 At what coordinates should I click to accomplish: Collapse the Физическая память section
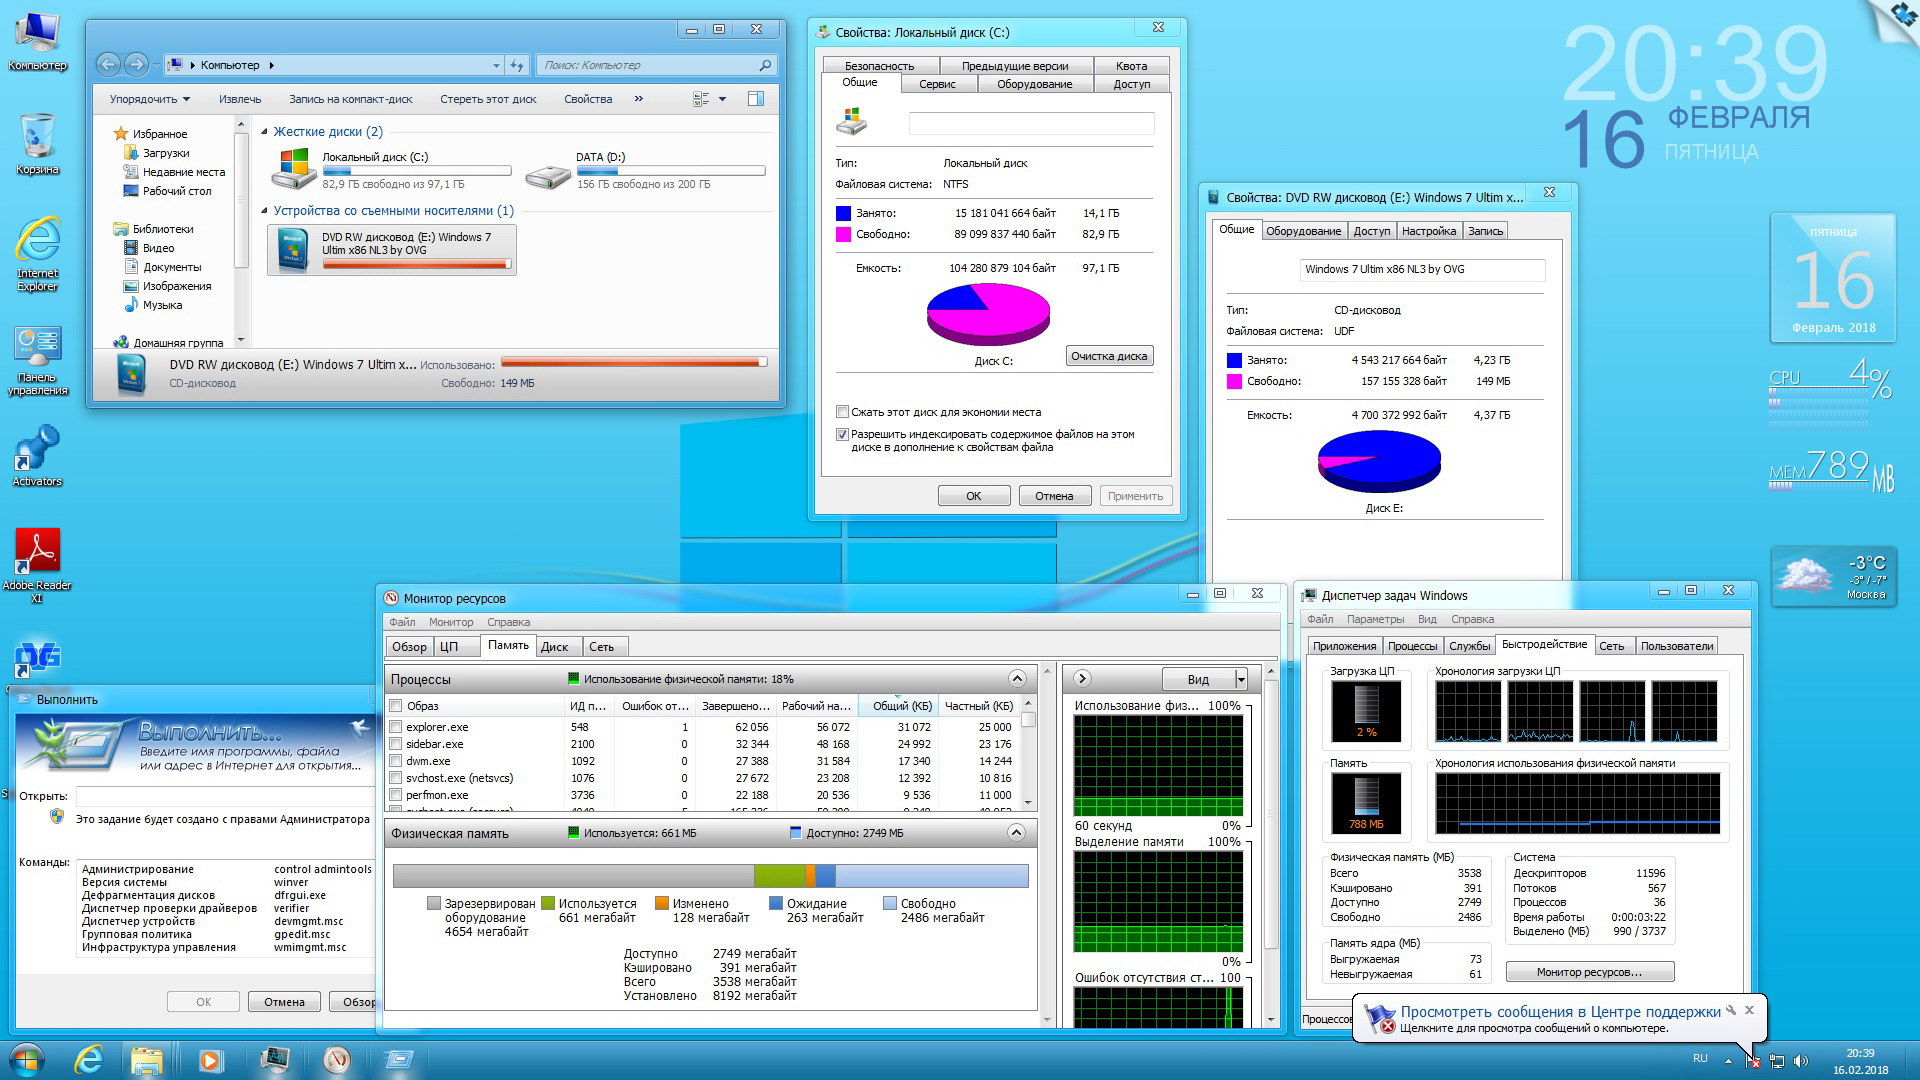coord(1016,833)
